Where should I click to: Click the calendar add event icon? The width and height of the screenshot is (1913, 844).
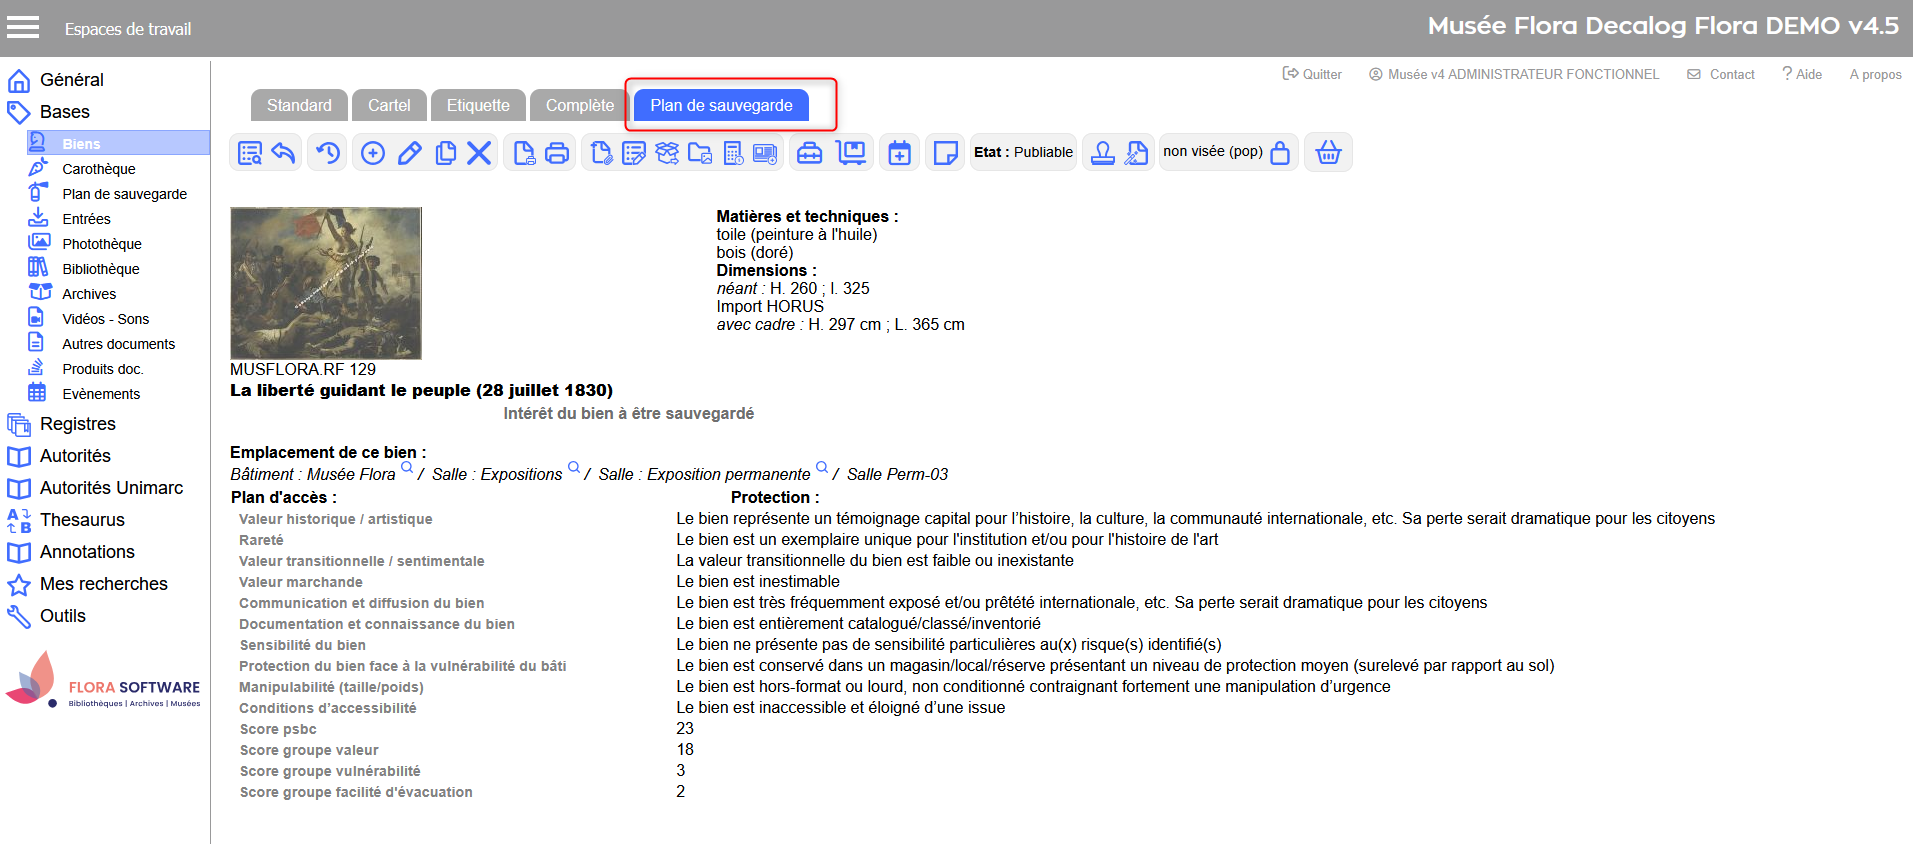pos(900,153)
